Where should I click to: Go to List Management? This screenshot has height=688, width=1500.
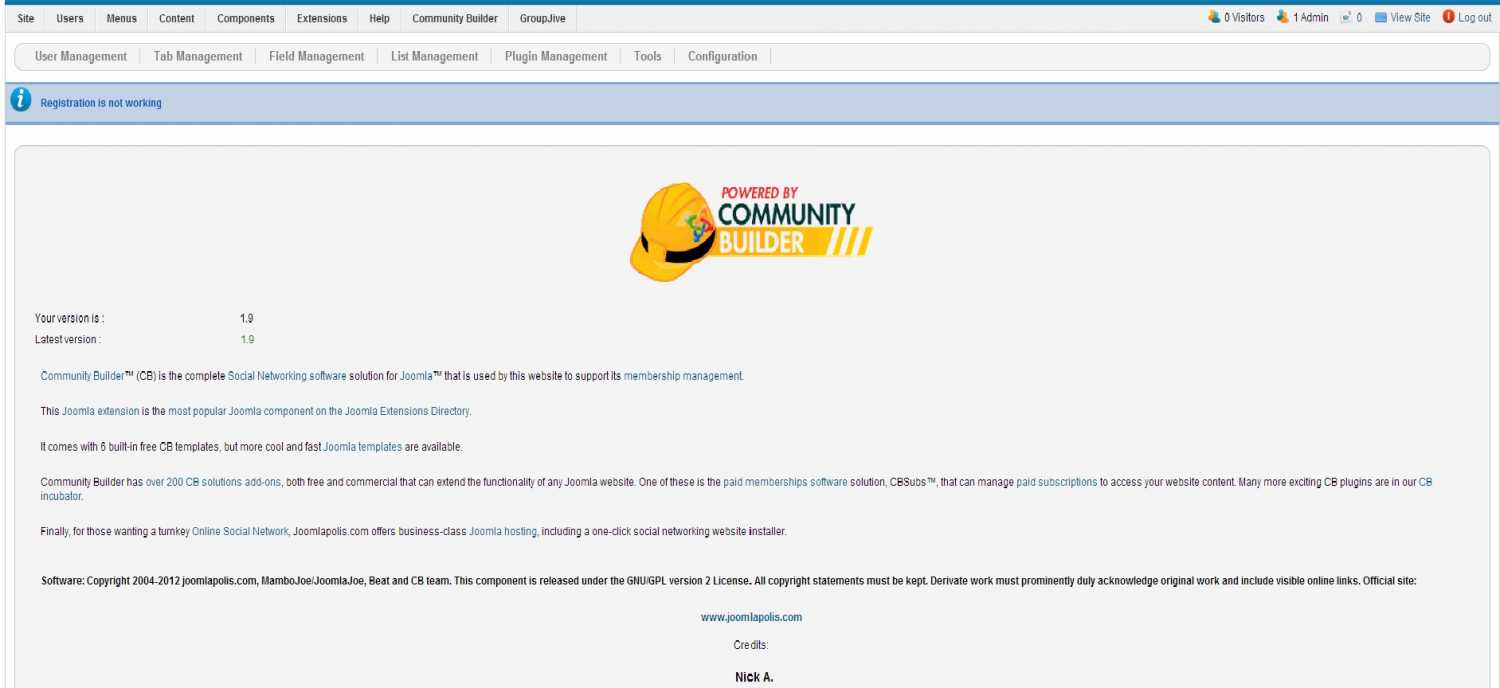pyautogui.click(x=435, y=56)
